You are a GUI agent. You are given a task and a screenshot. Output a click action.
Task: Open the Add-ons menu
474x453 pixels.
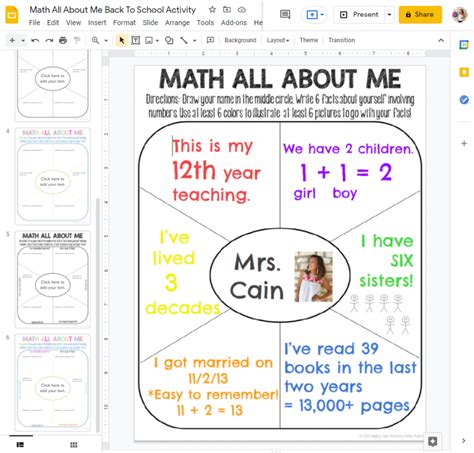(234, 23)
